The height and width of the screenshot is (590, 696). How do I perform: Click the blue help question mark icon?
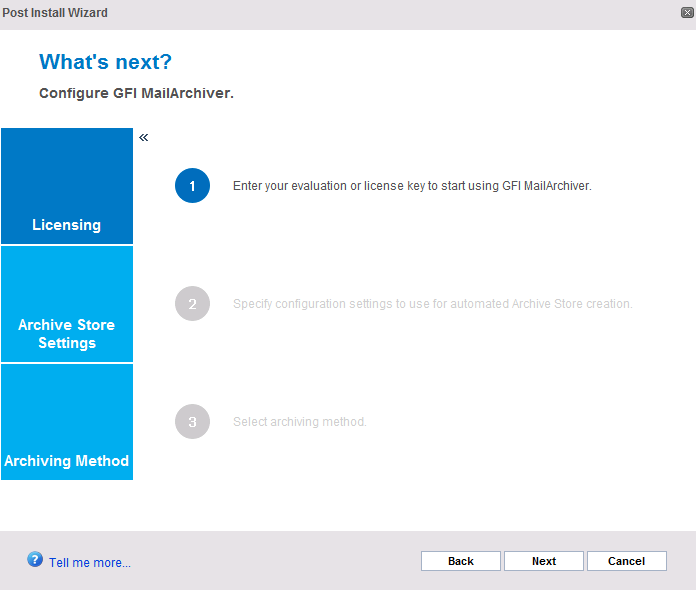tap(35, 559)
